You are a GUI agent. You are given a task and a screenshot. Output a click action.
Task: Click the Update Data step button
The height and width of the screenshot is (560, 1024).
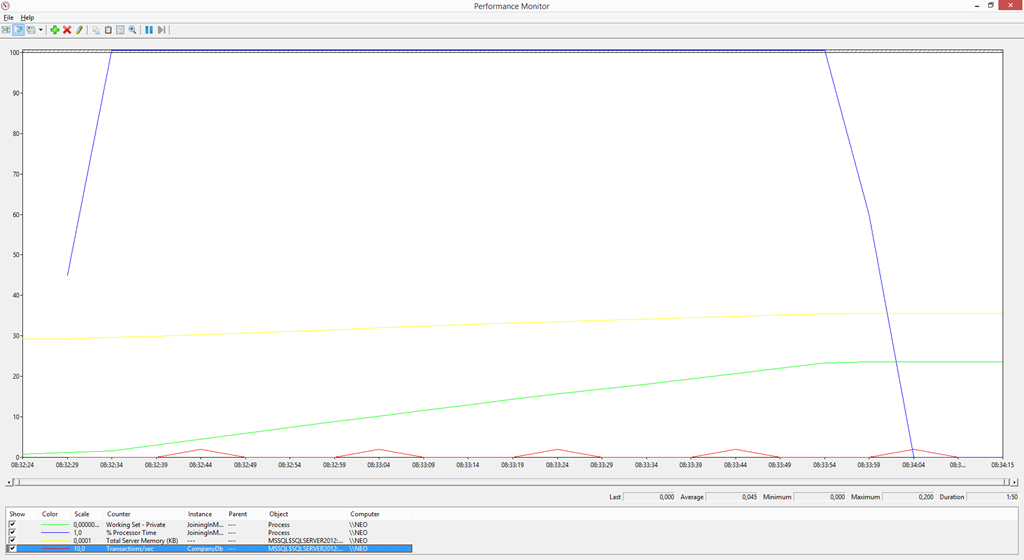pos(161,30)
